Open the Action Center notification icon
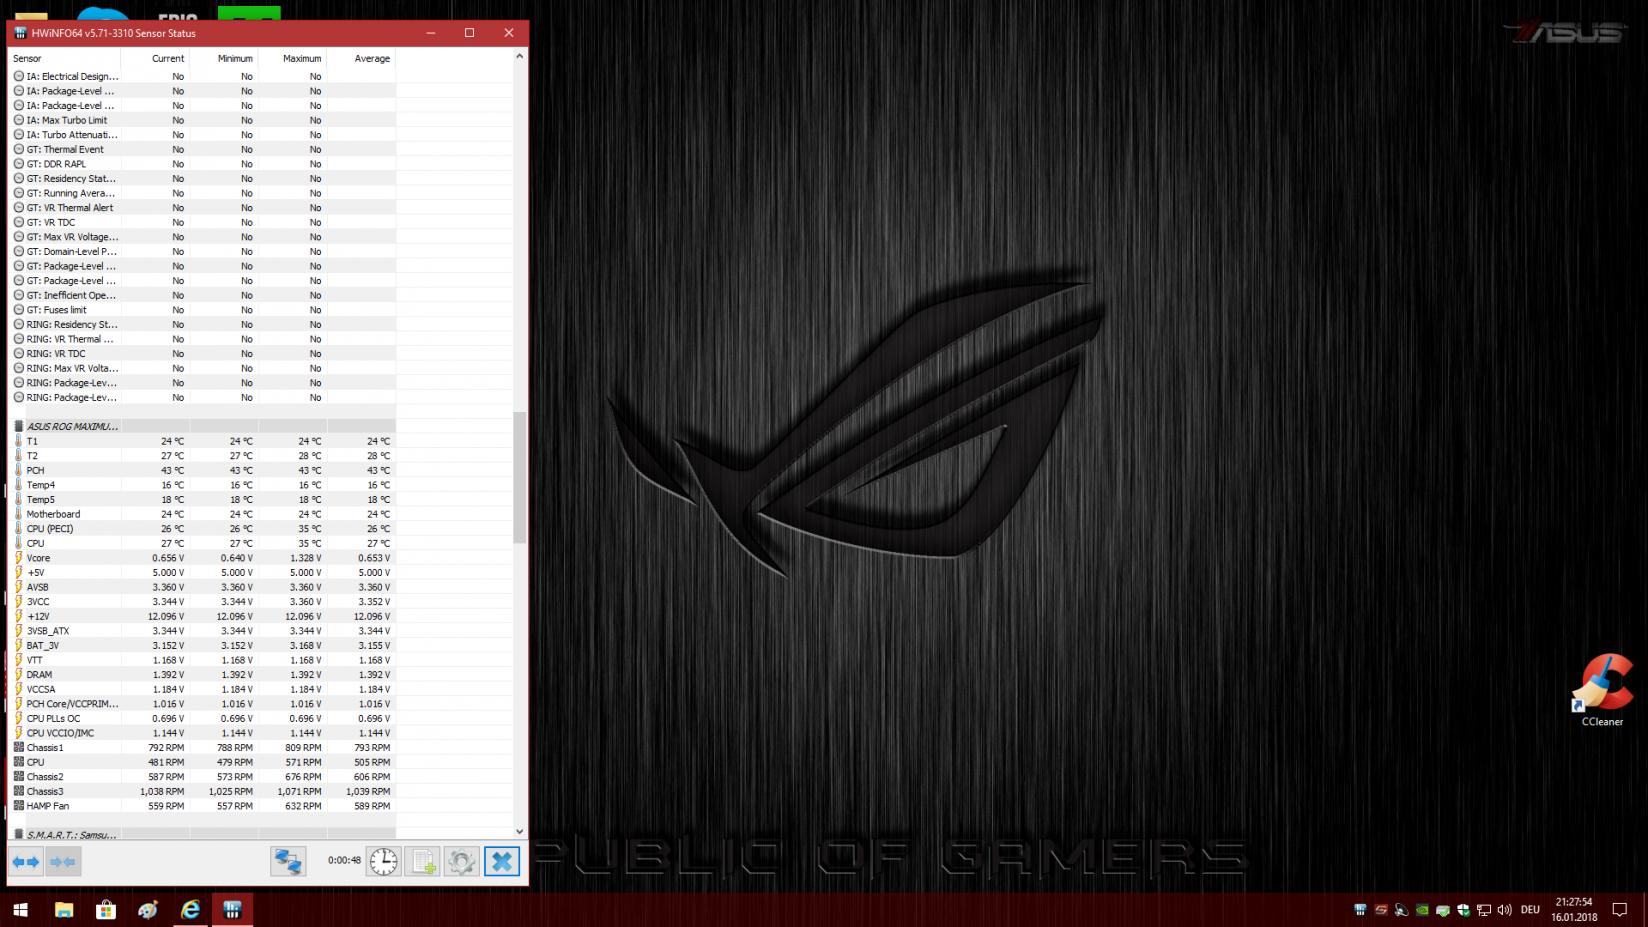 [x=1621, y=910]
